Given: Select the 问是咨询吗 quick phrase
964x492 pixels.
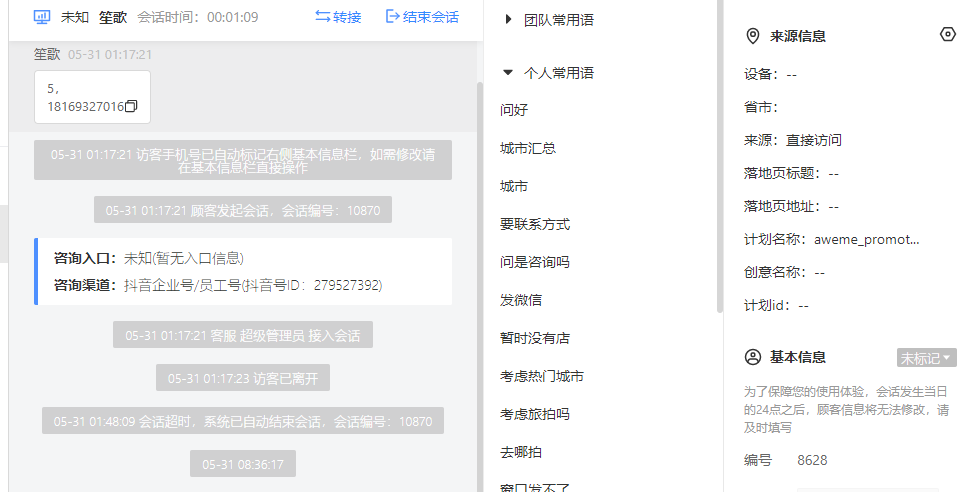Looking at the screenshot, I should click(x=535, y=263).
